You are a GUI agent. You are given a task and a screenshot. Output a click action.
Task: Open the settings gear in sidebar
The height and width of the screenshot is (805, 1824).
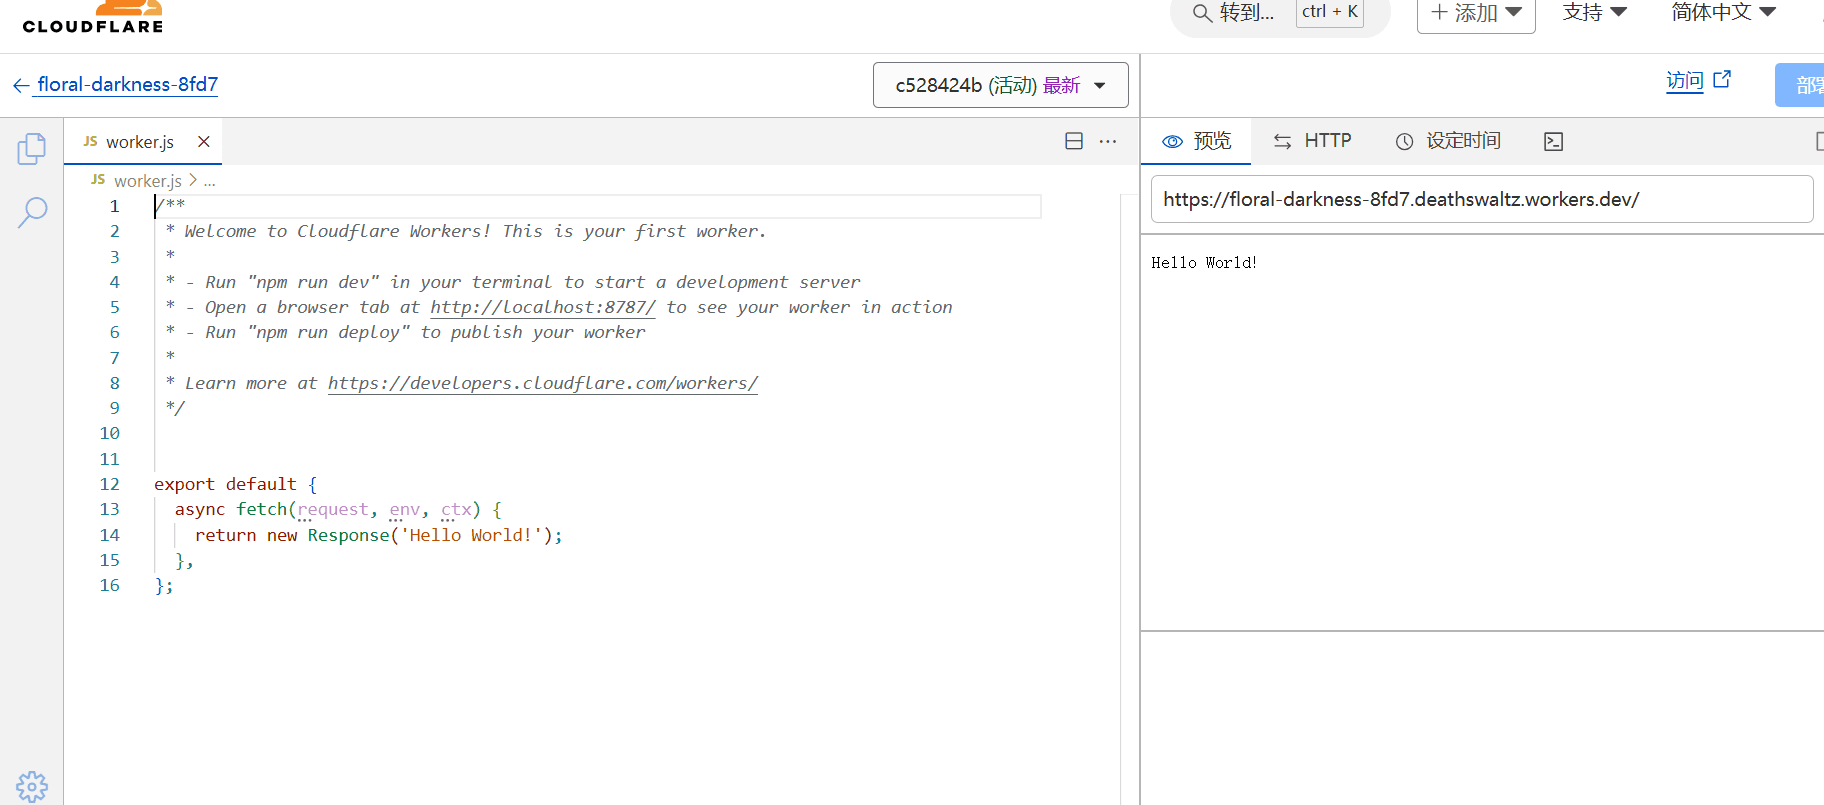pyautogui.click(x=32, y=786)
